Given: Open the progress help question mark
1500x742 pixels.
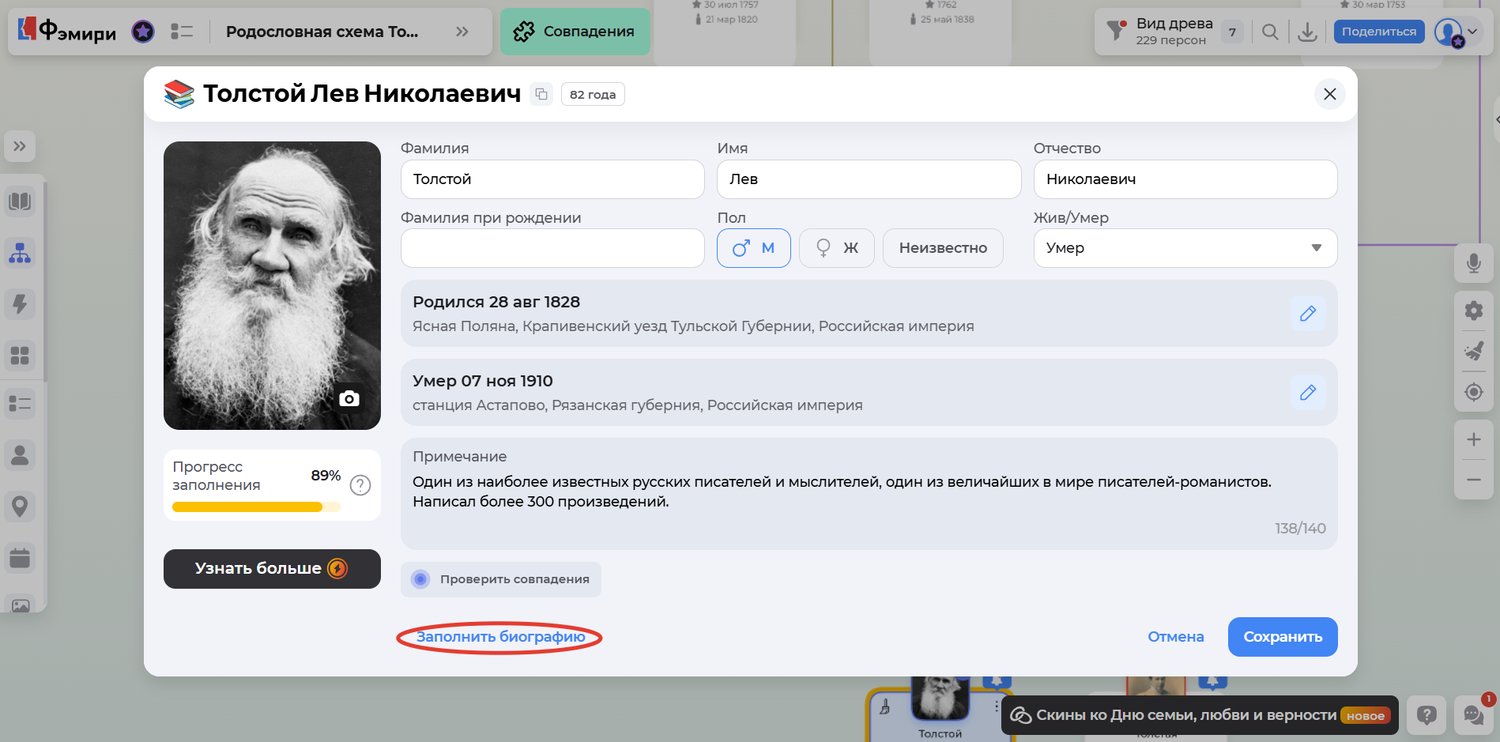Looking at the screenshot, I should (x=360, y=485).
